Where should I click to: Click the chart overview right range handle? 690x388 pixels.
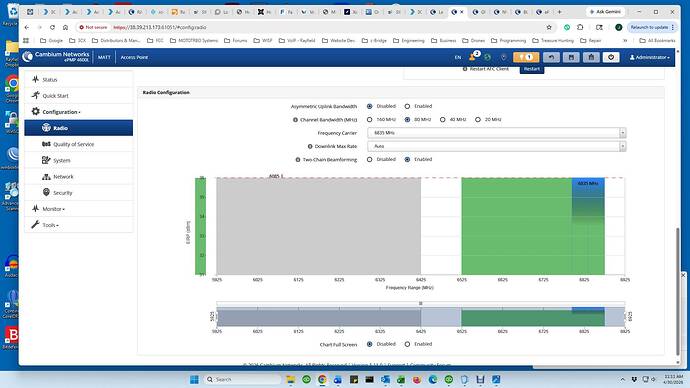[625, 317]
